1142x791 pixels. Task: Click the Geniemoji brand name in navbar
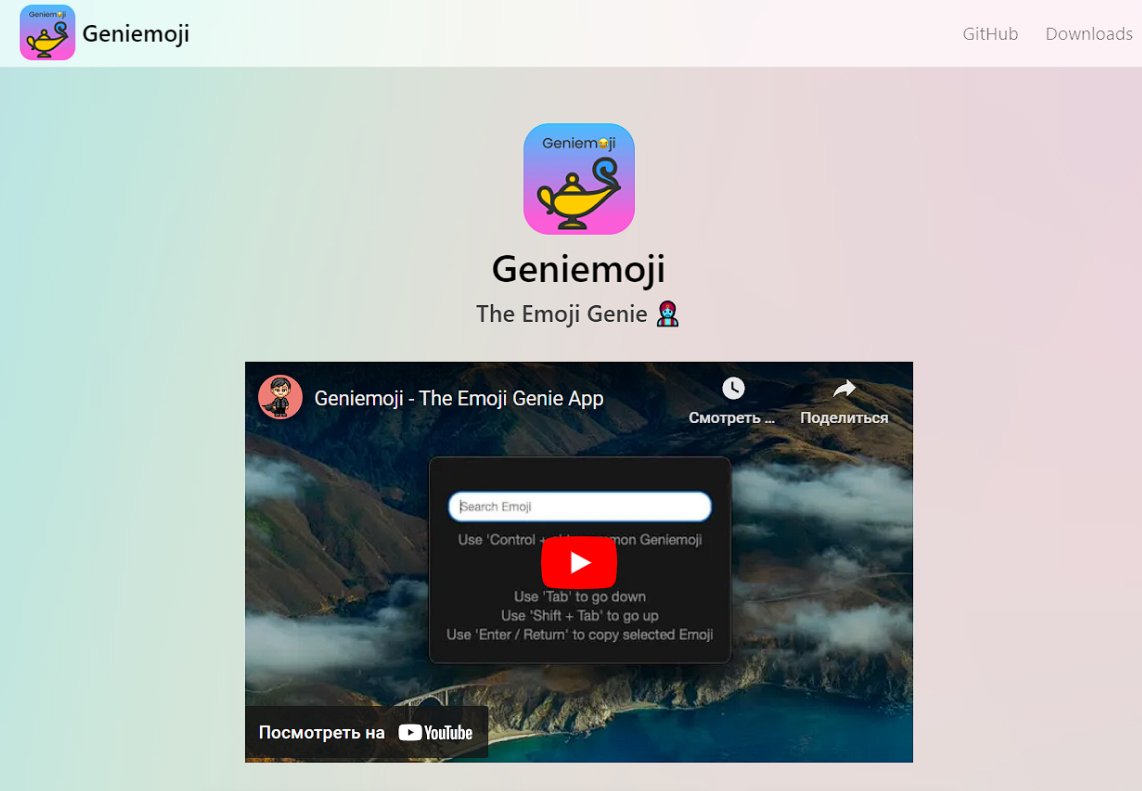[x=136, y=34]
